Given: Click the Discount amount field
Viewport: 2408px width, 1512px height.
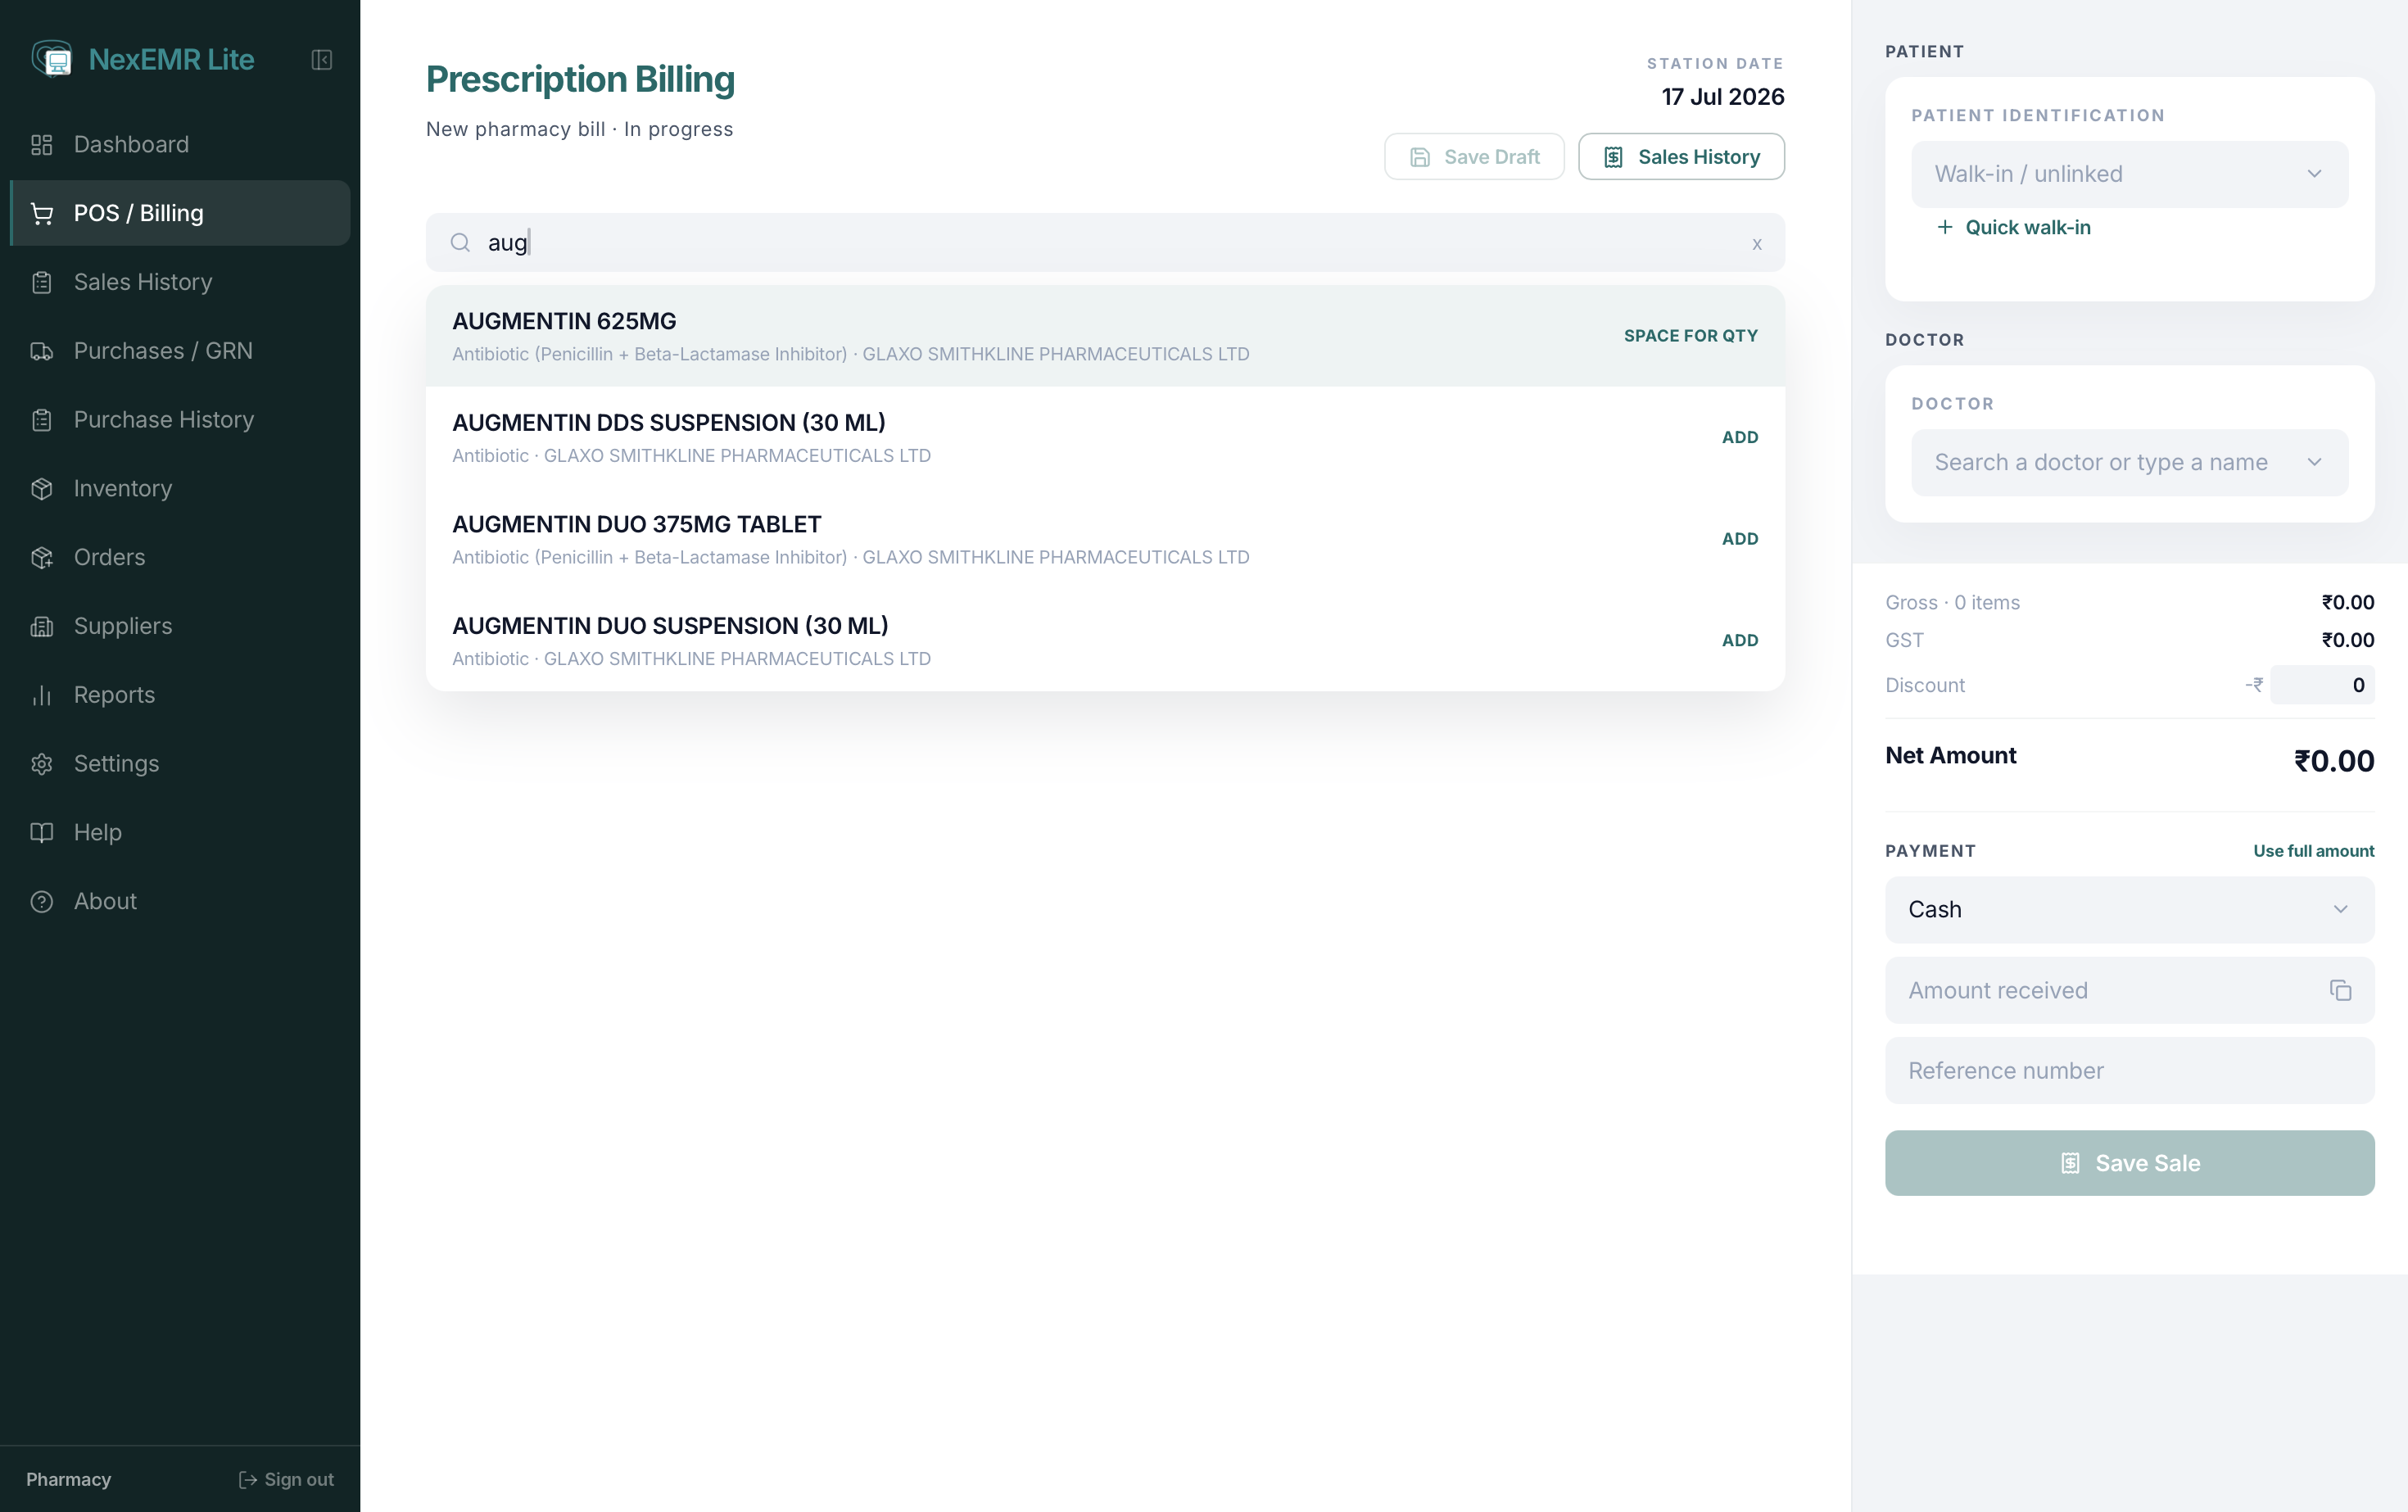Looking at the screenshot, I should click(x=2322, y=685).
